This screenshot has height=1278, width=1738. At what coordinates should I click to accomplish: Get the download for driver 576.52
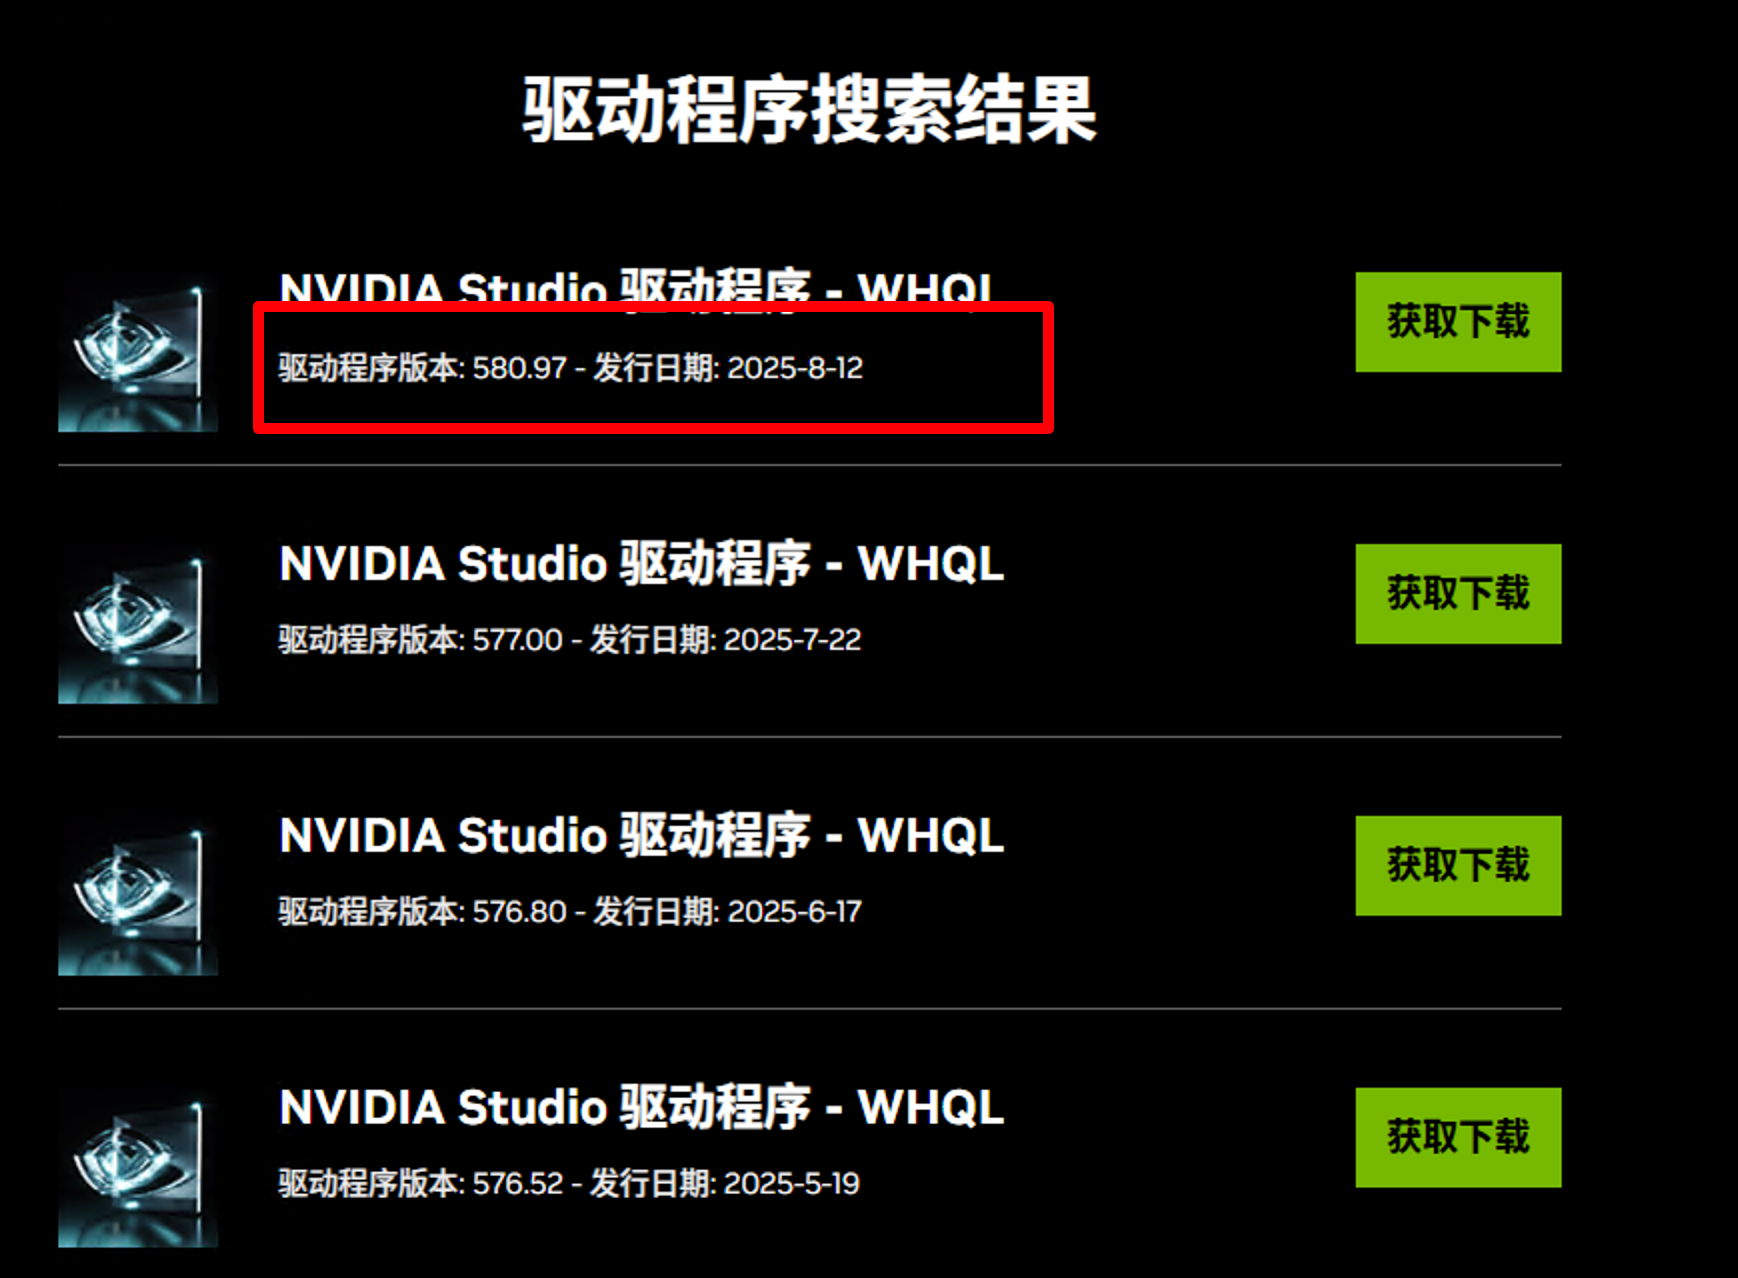pyautogui.click(x=1458, y=1138)
